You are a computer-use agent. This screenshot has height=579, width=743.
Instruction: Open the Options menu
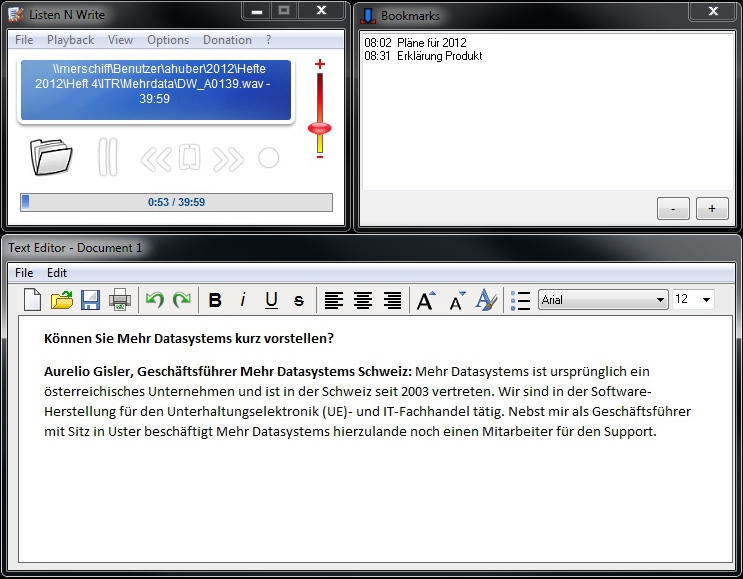point(168,40)
